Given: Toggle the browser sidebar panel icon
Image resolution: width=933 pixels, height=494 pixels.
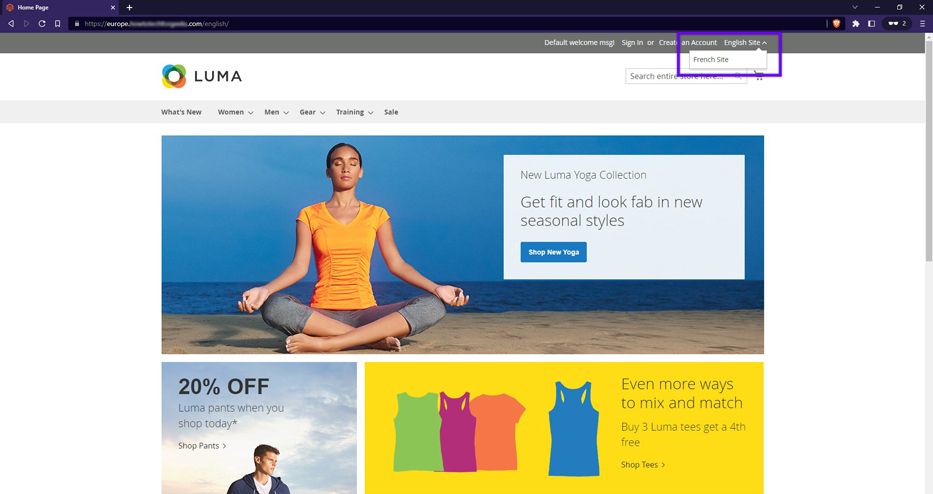Looking at the screenshot, I should [872, 24].
